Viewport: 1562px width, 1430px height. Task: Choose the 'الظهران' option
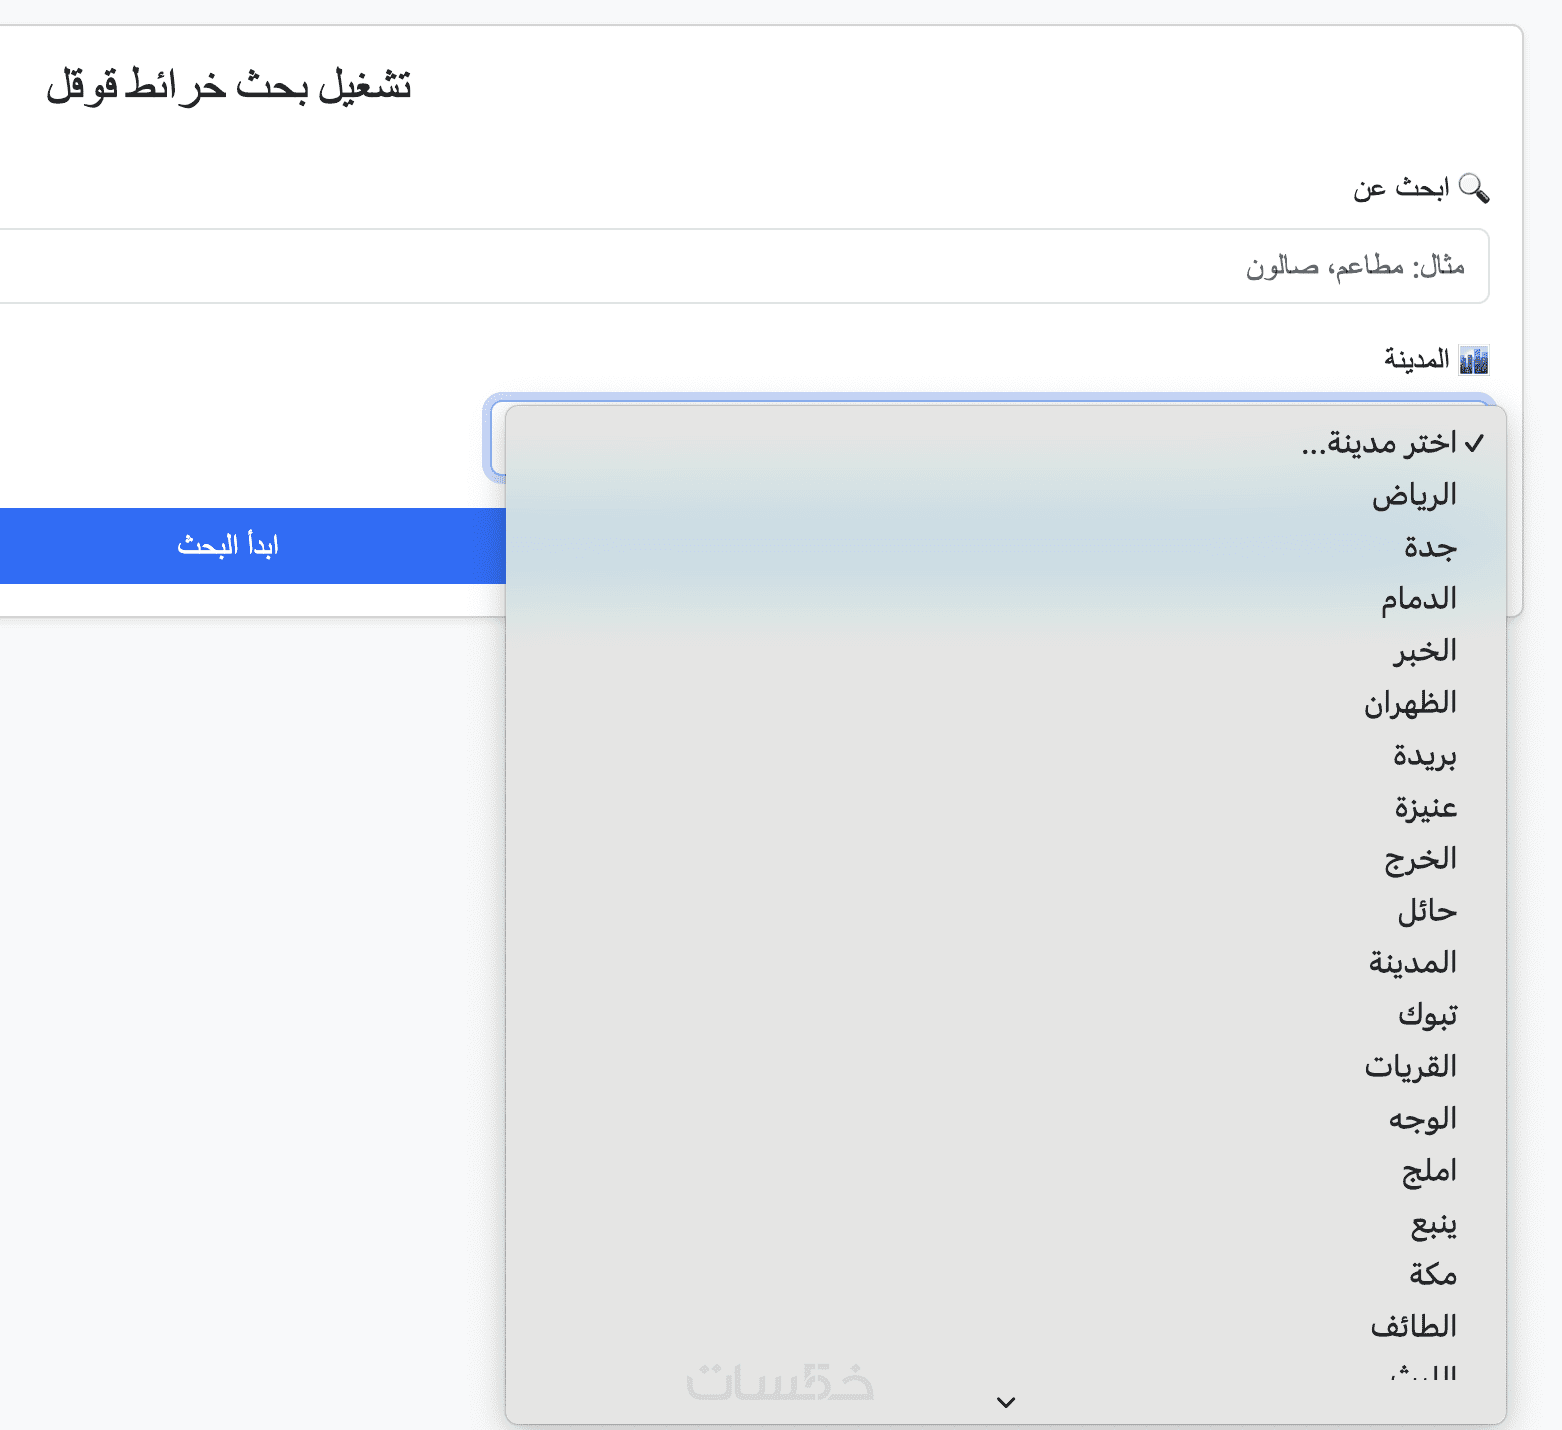[1410, 703]
